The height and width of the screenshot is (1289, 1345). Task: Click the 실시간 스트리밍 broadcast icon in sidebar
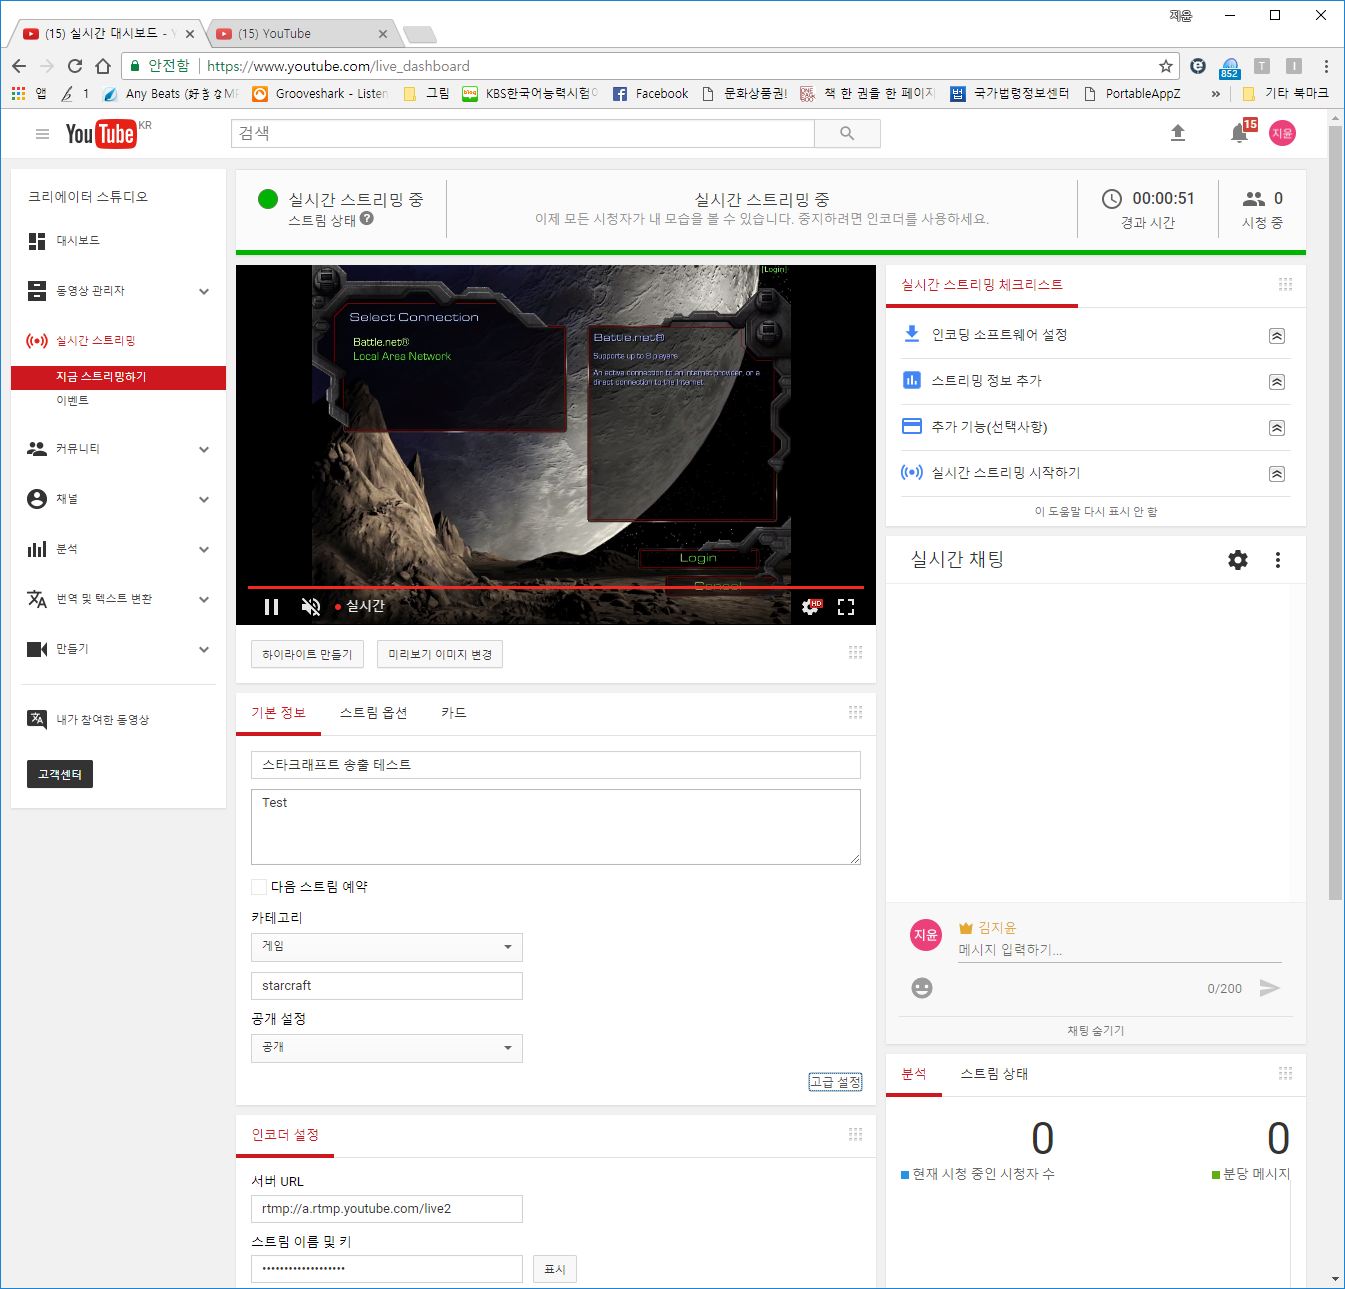tap(37, 341)
